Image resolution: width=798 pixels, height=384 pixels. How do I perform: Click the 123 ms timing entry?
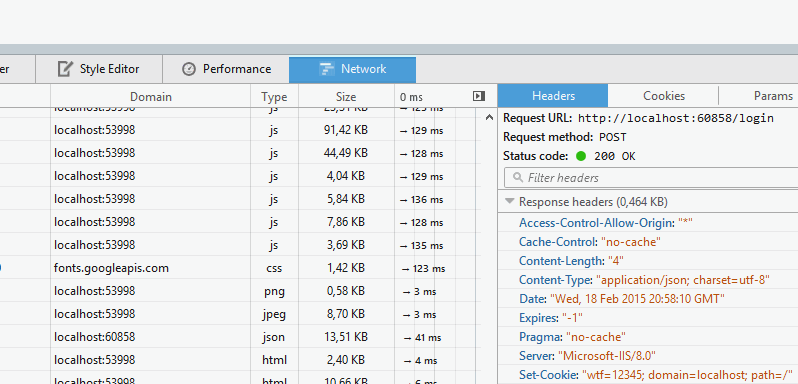423,269
